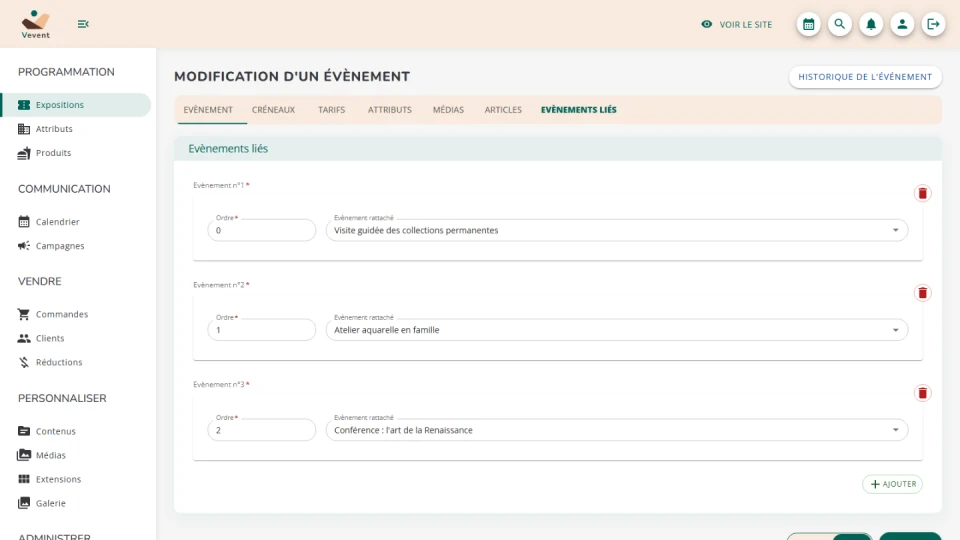Click the 'Evènements liés' section header
Image resolution: width=960 pixels, height=540 pixels.
click(x=558, y=149)
